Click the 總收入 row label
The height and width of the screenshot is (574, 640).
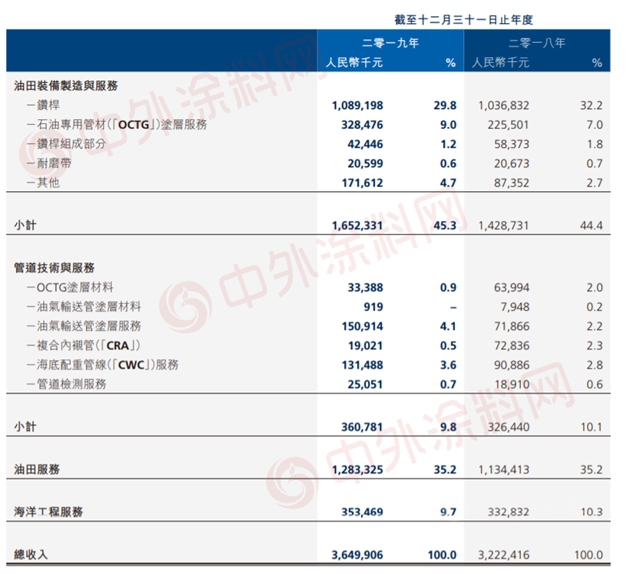click(31, 554)
